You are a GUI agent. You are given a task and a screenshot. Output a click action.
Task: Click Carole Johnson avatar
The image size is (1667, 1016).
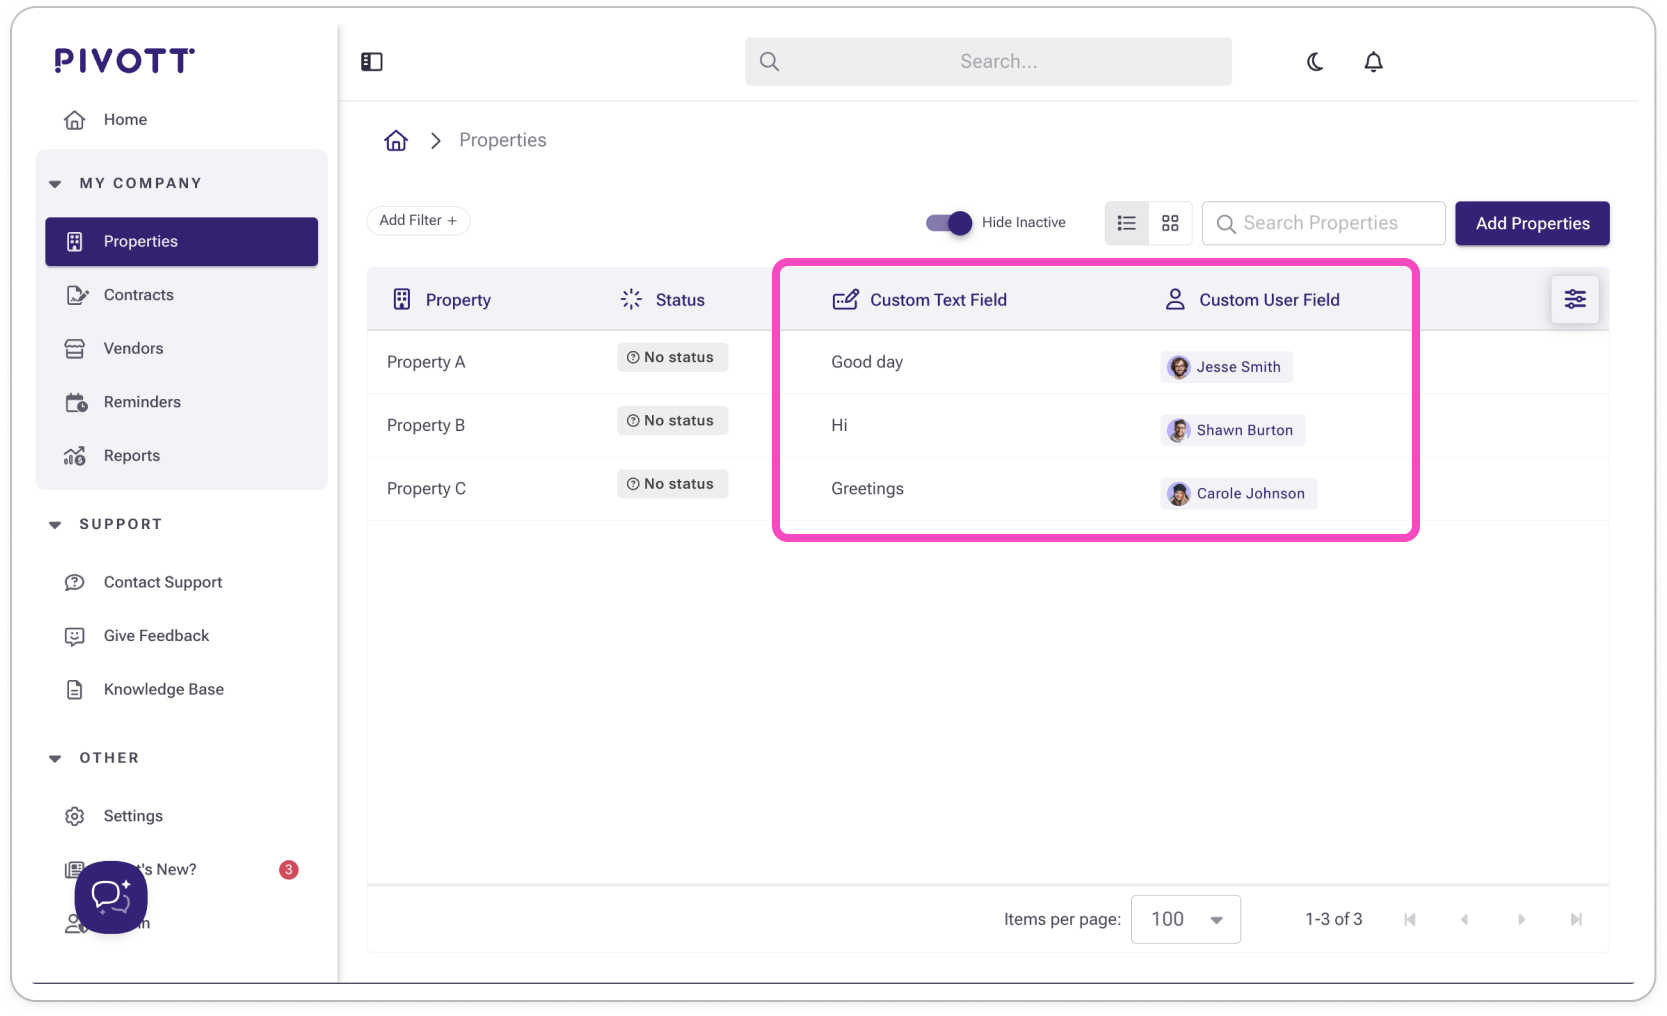click(x=1180, y=494)
